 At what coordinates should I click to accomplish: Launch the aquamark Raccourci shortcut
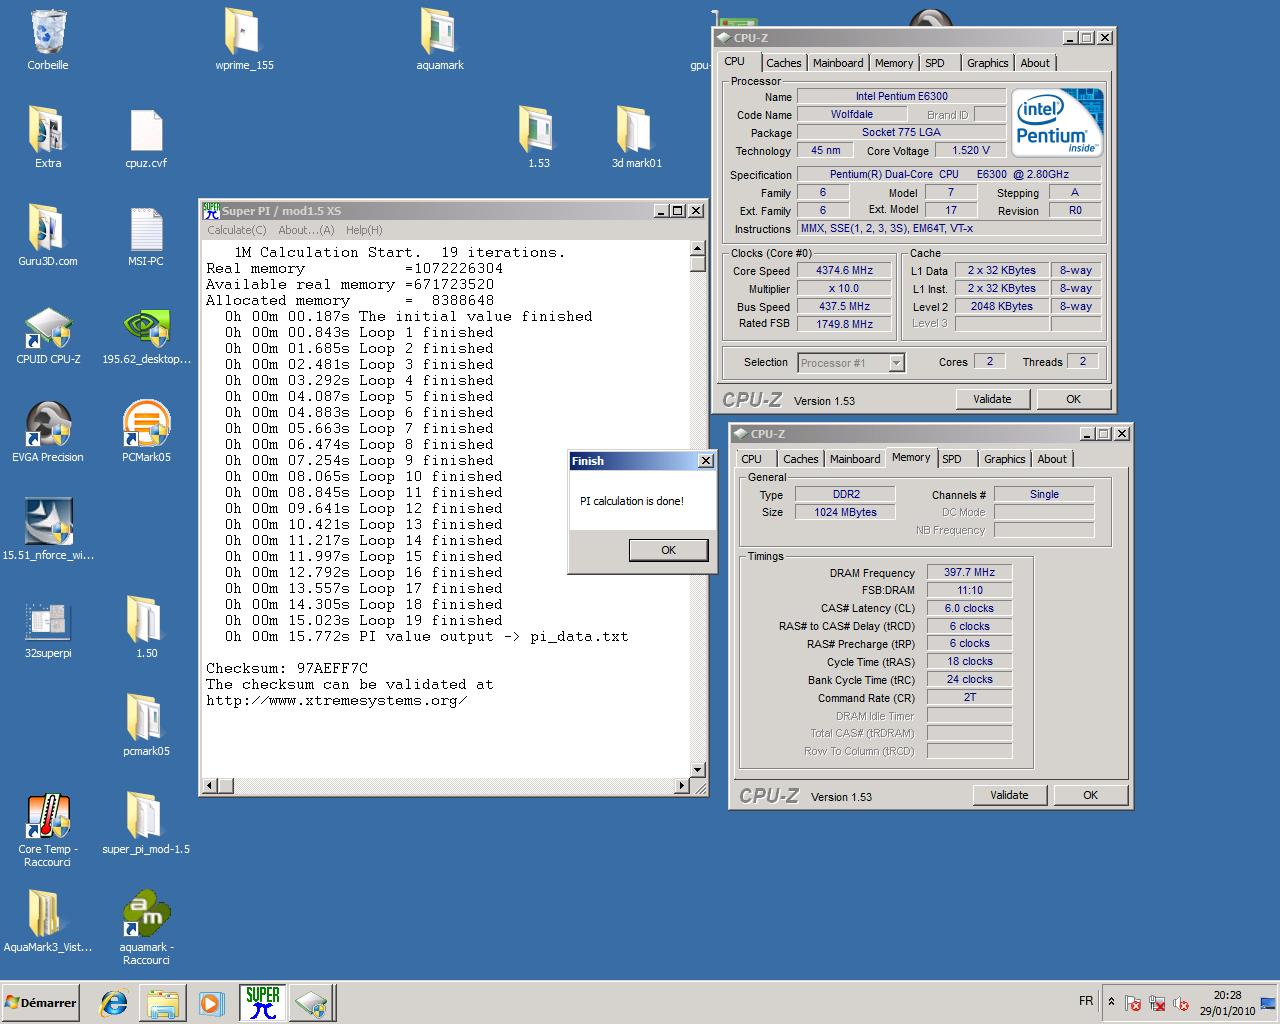click(146, 914)
